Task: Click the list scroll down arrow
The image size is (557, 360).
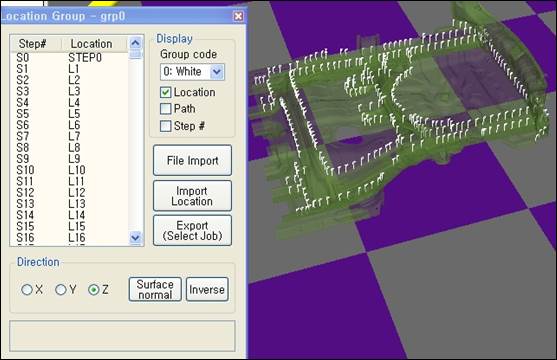Action: tap(135, 237)
